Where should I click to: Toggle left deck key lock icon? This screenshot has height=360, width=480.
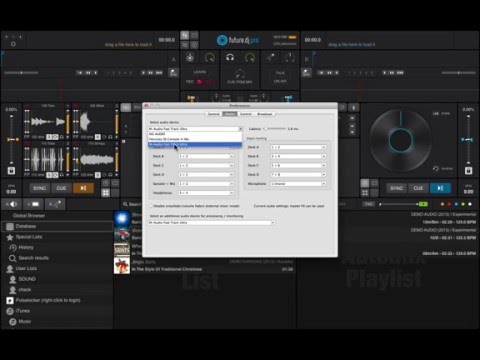click(11, 171)
